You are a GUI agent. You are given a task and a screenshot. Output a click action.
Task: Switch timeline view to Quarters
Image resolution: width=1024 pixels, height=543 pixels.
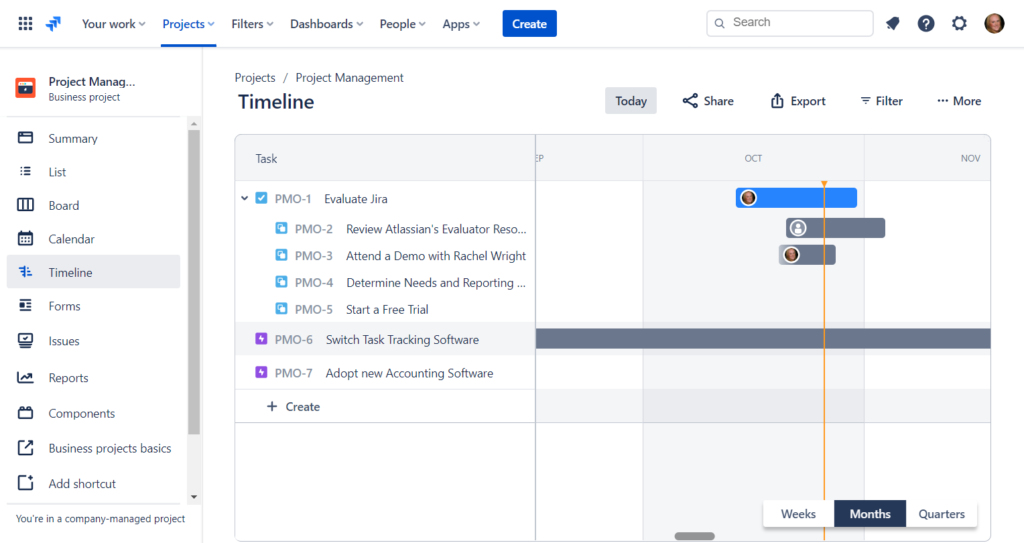941,514
